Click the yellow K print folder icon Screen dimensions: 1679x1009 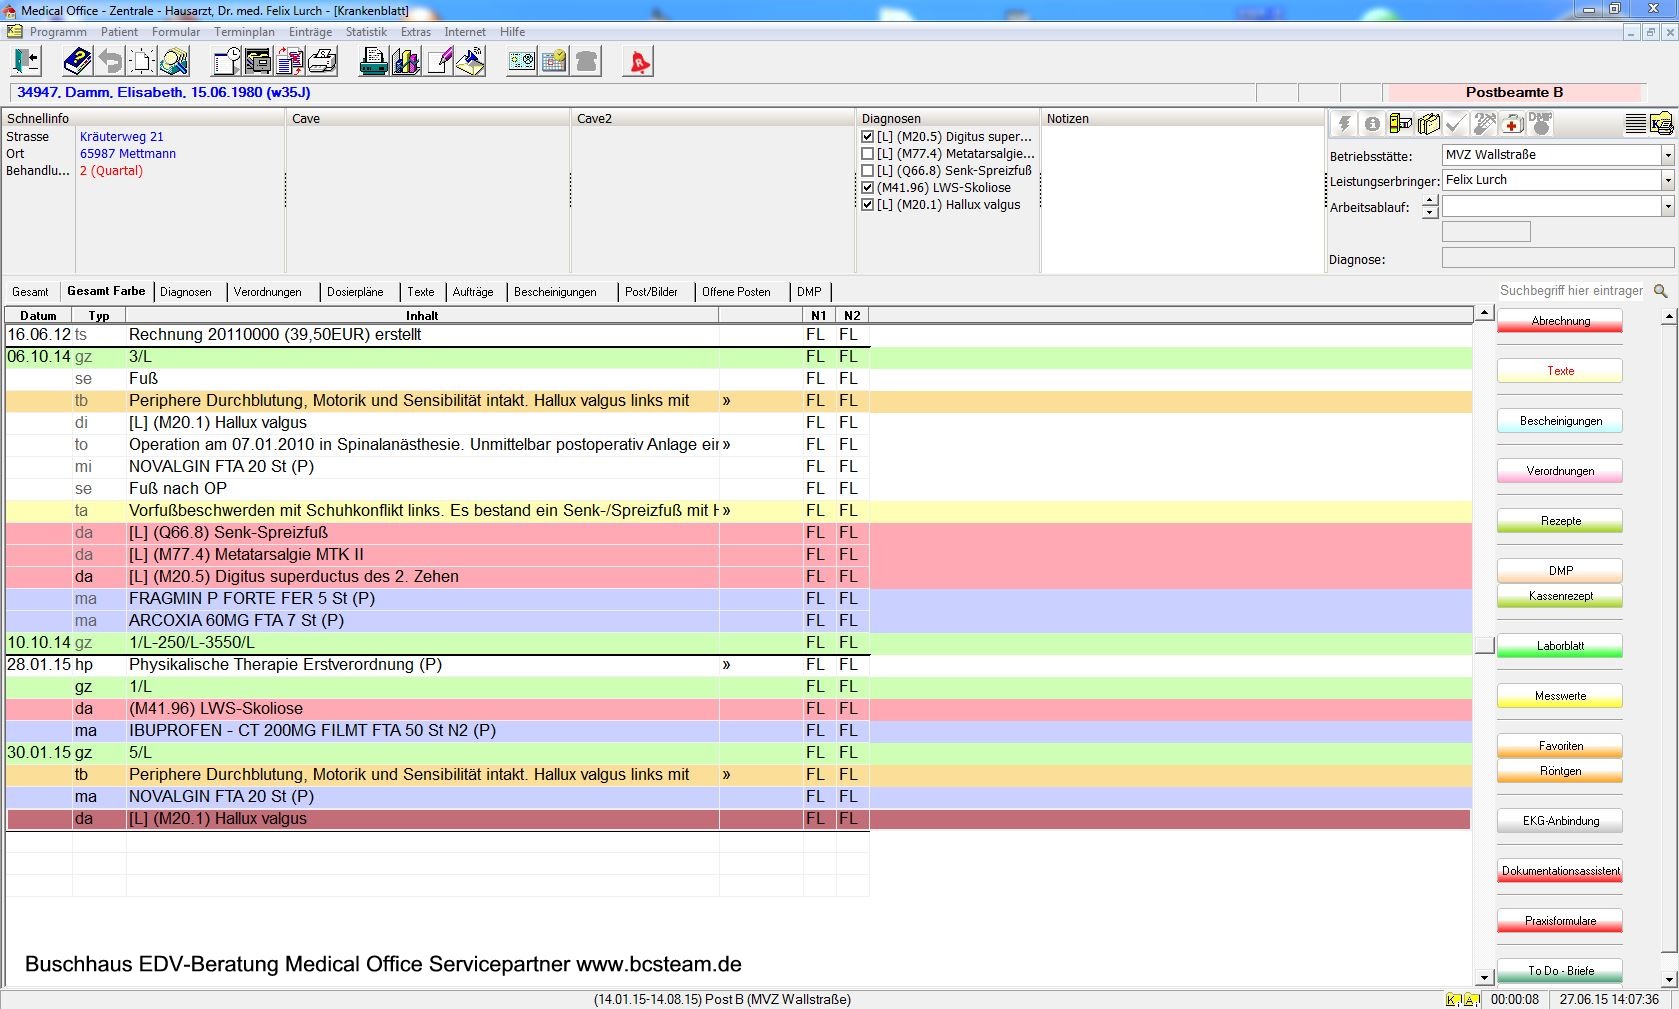(1661, 124)
